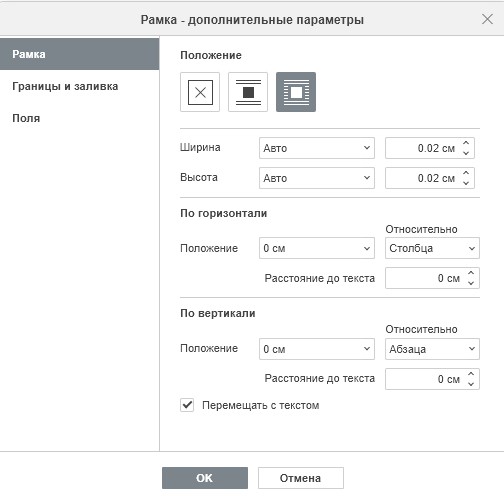Click the Высота label
The image size is (504, 497).
[x=199, y=177]
